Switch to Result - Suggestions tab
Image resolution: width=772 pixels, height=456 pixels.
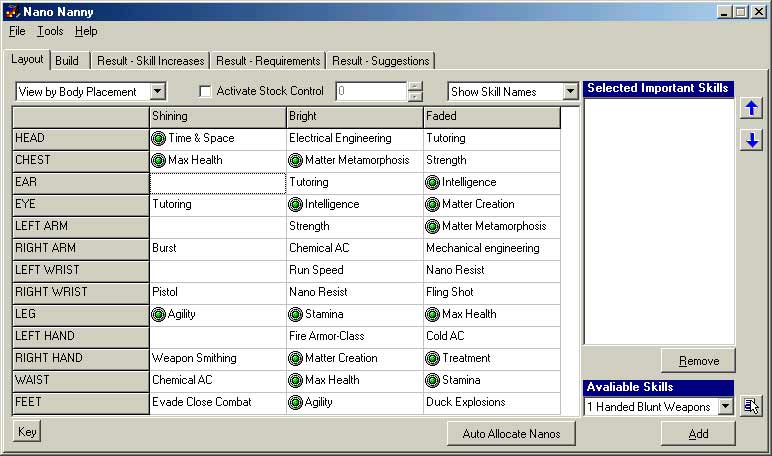coord(381,61)
